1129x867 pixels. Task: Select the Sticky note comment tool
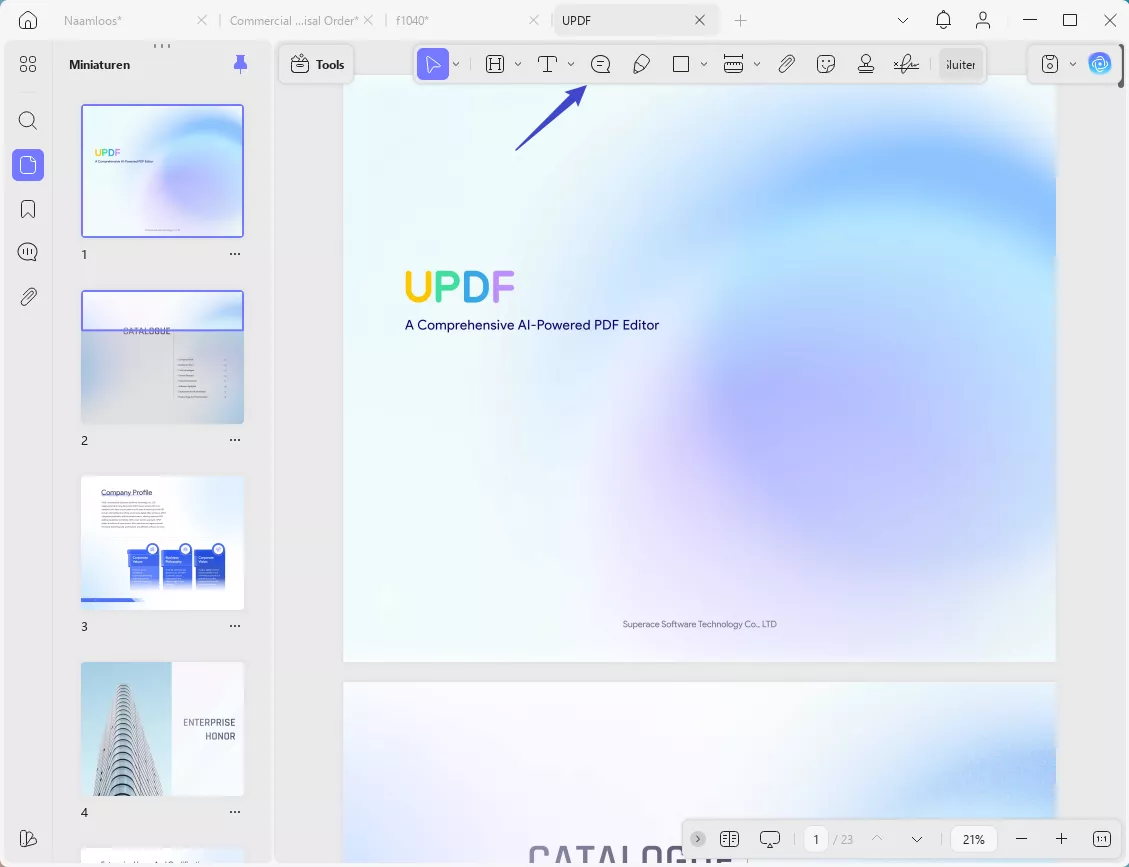[x=601, y=64]
